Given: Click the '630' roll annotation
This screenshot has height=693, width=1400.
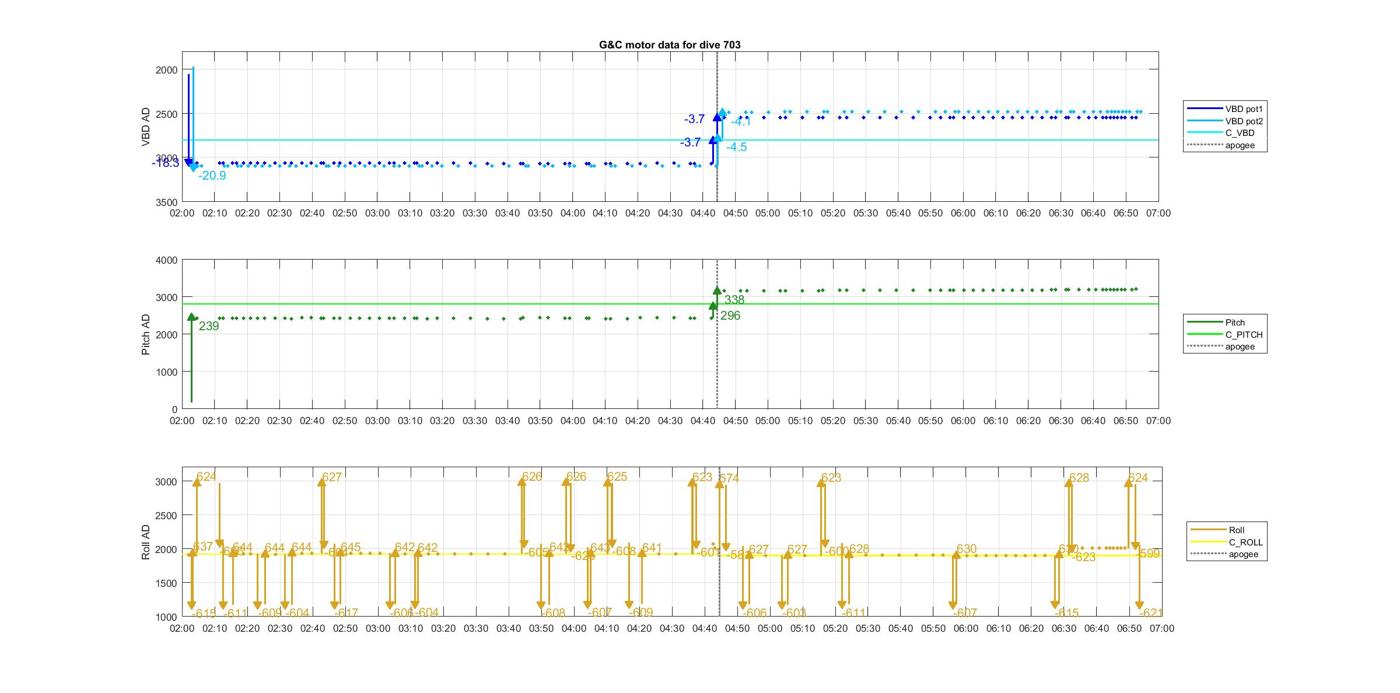Looking at the screenshot, I should [966, 549].
